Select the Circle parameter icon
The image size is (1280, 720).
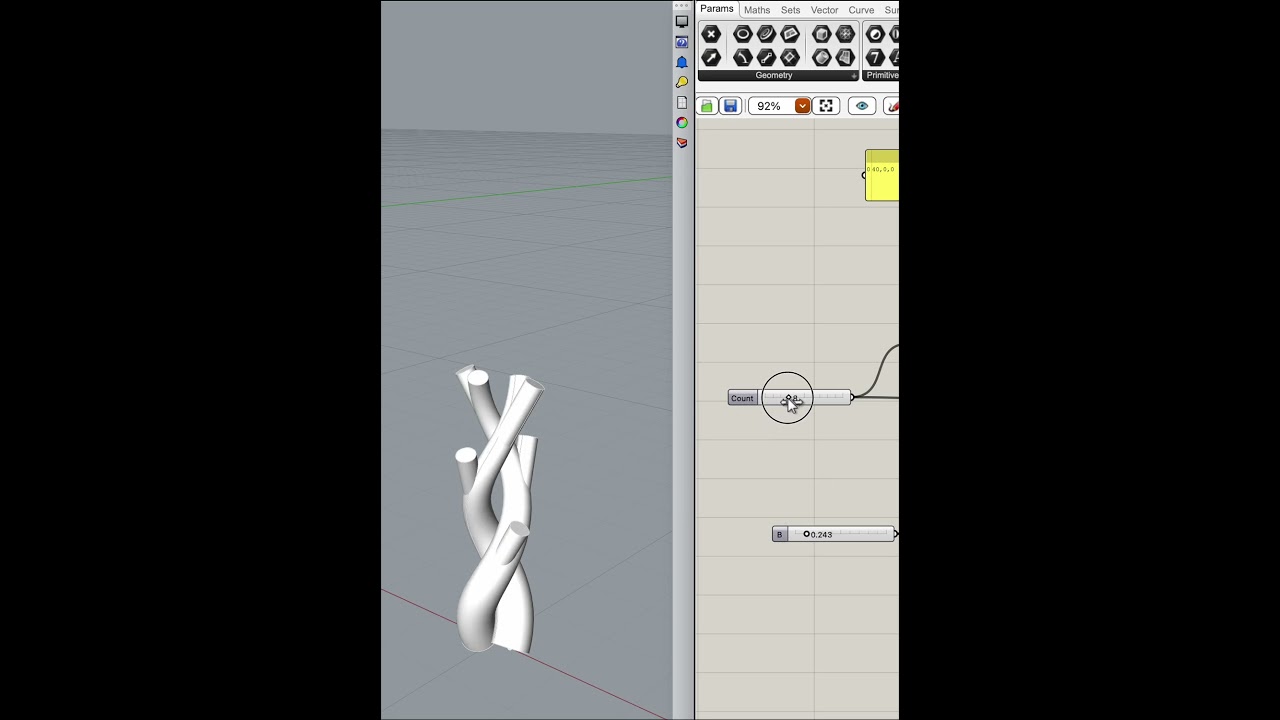pyautogui.click(x=743, y=34)
